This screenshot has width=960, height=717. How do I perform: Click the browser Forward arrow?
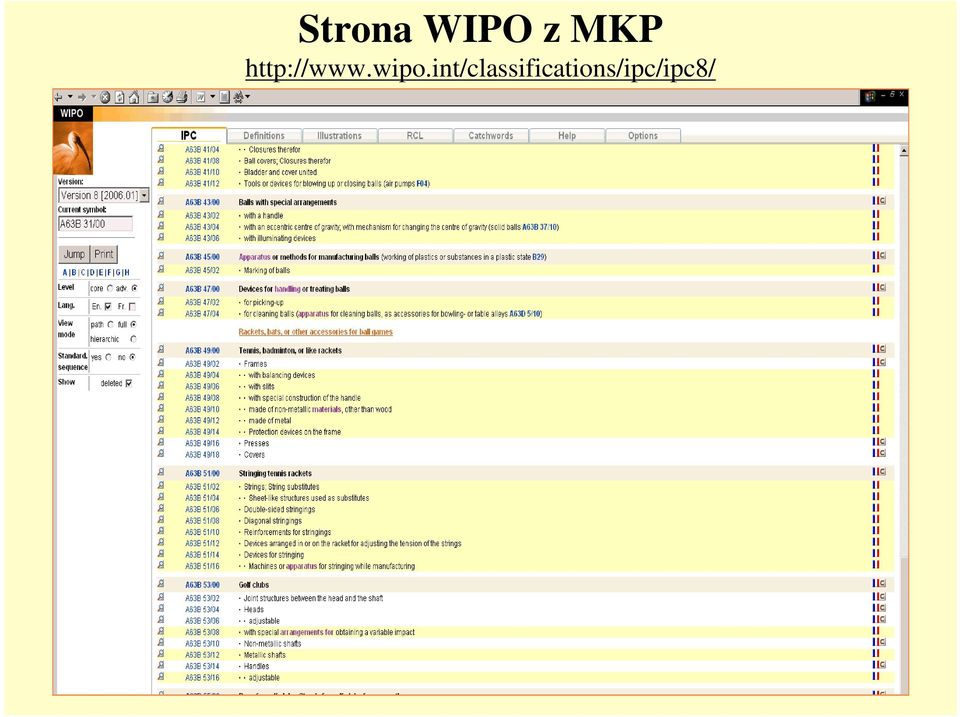pos(82,97)
